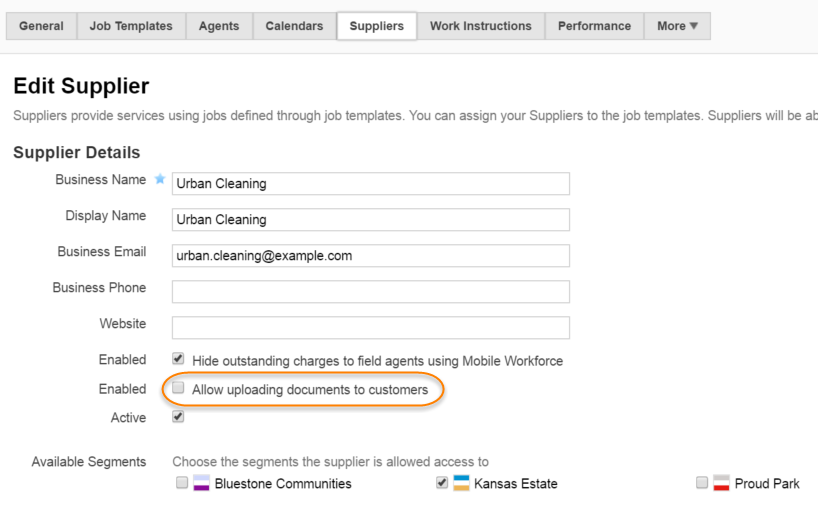The image size is (818, 505).
Task: View the Performance tab
Action: pyautogui.click(x=594, y=26)
